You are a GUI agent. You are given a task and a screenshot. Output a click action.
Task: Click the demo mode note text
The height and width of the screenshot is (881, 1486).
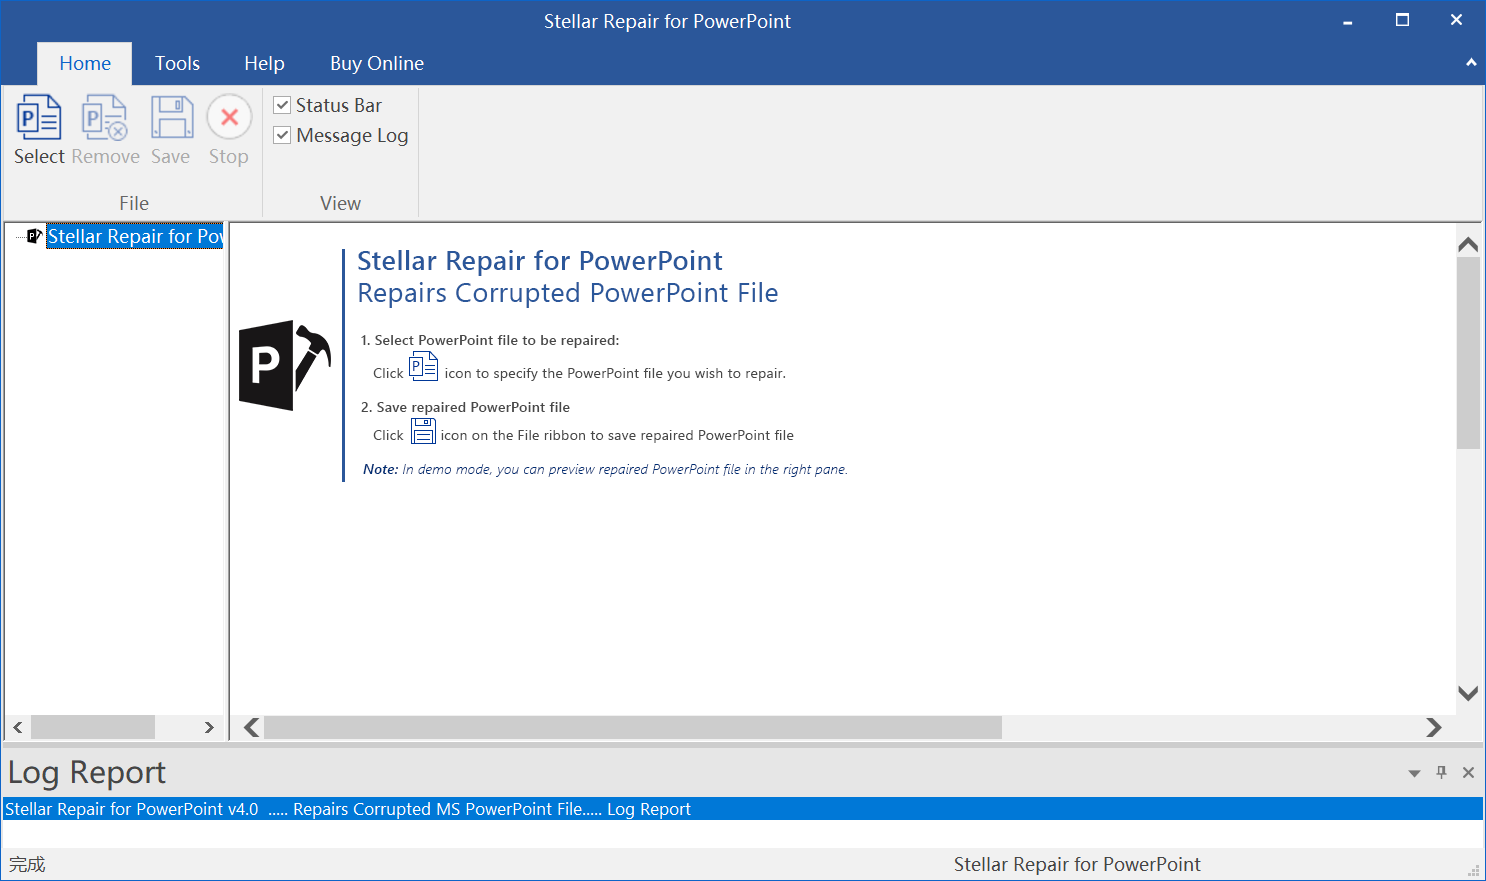(605, 469)
